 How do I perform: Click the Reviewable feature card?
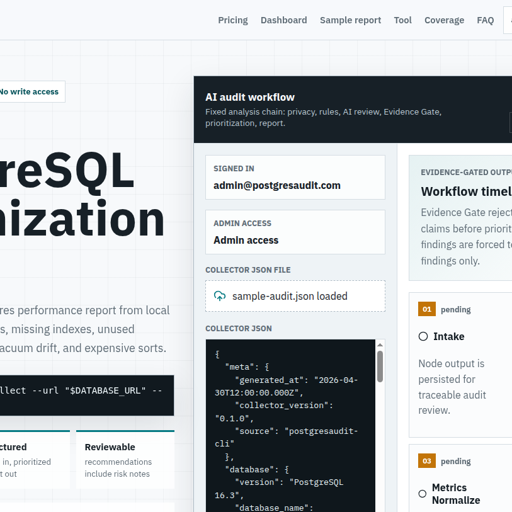click(125, 459)
